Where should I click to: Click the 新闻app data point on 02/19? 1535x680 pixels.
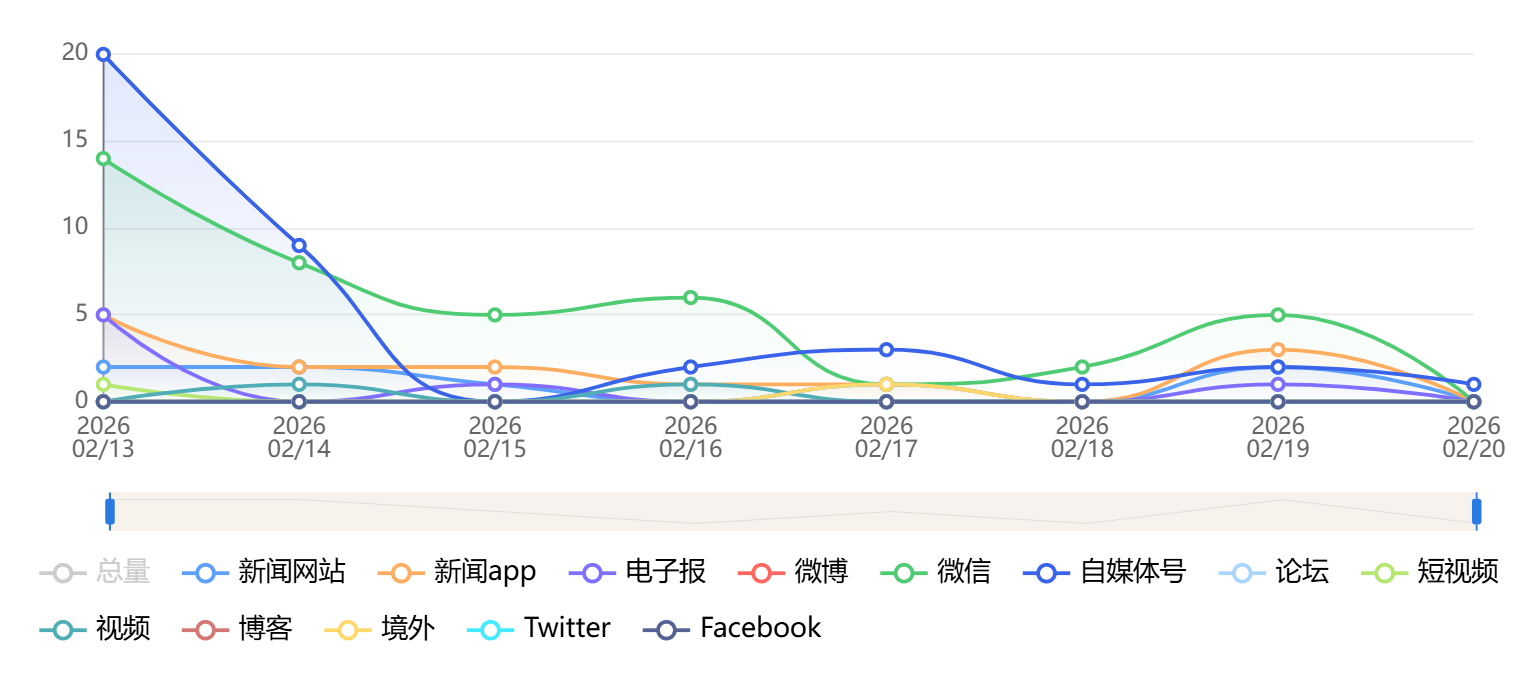[x=1277, y=350]
